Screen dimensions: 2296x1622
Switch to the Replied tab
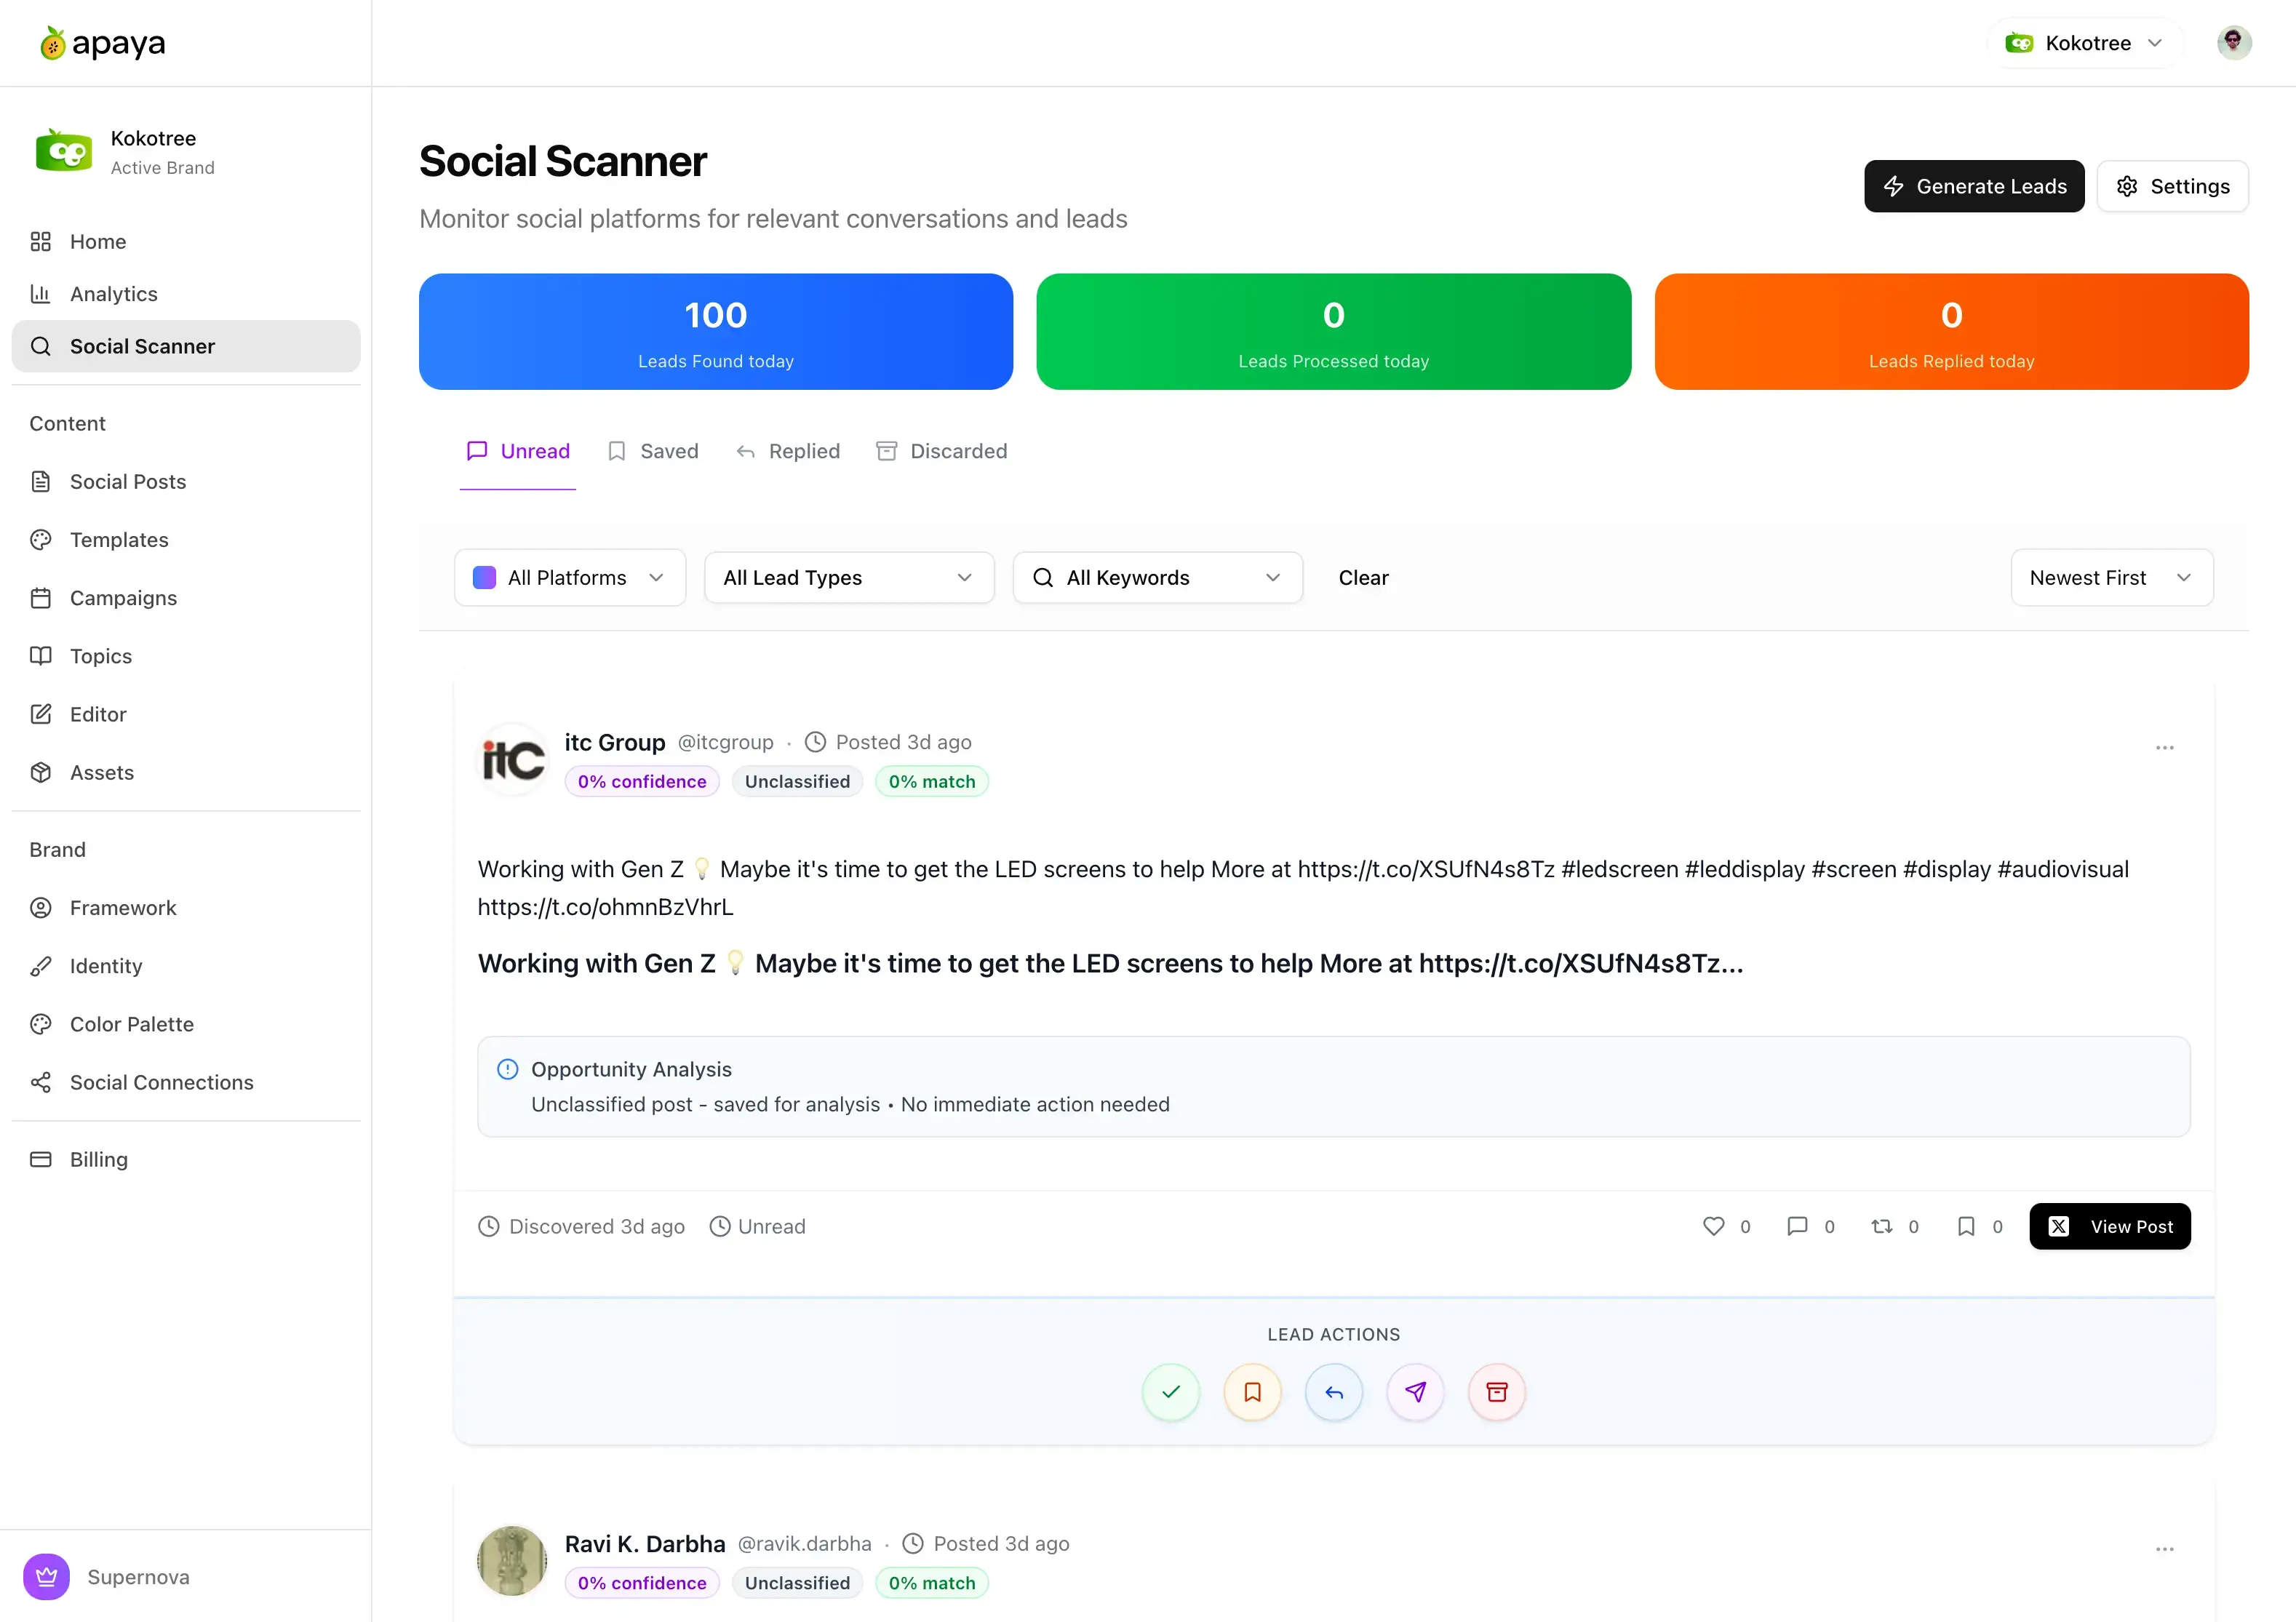(788, 451)
